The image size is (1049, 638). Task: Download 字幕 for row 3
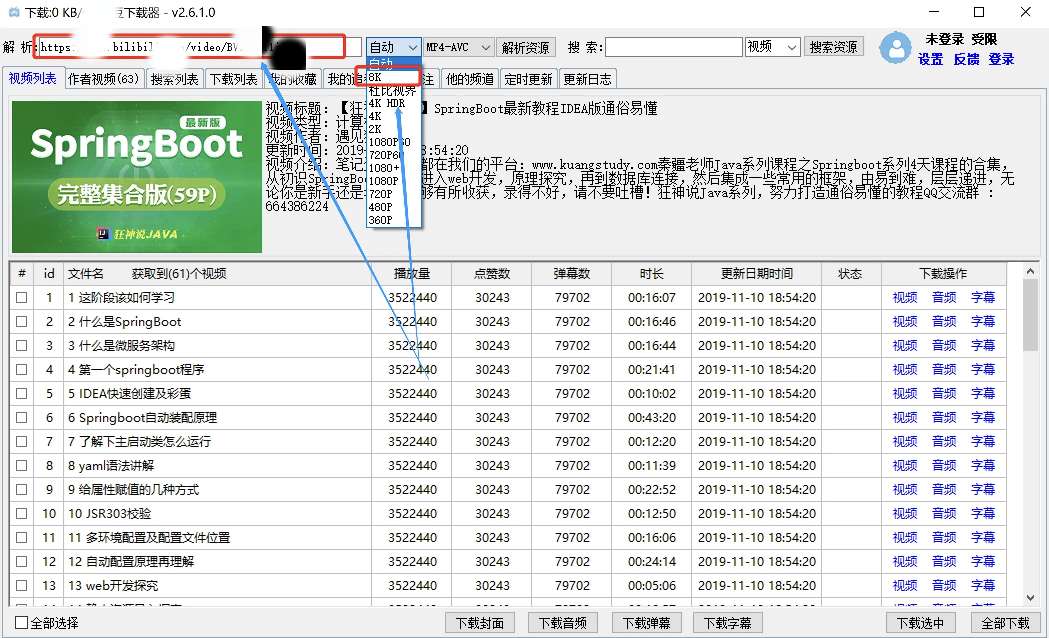click(x=983, y=346)
